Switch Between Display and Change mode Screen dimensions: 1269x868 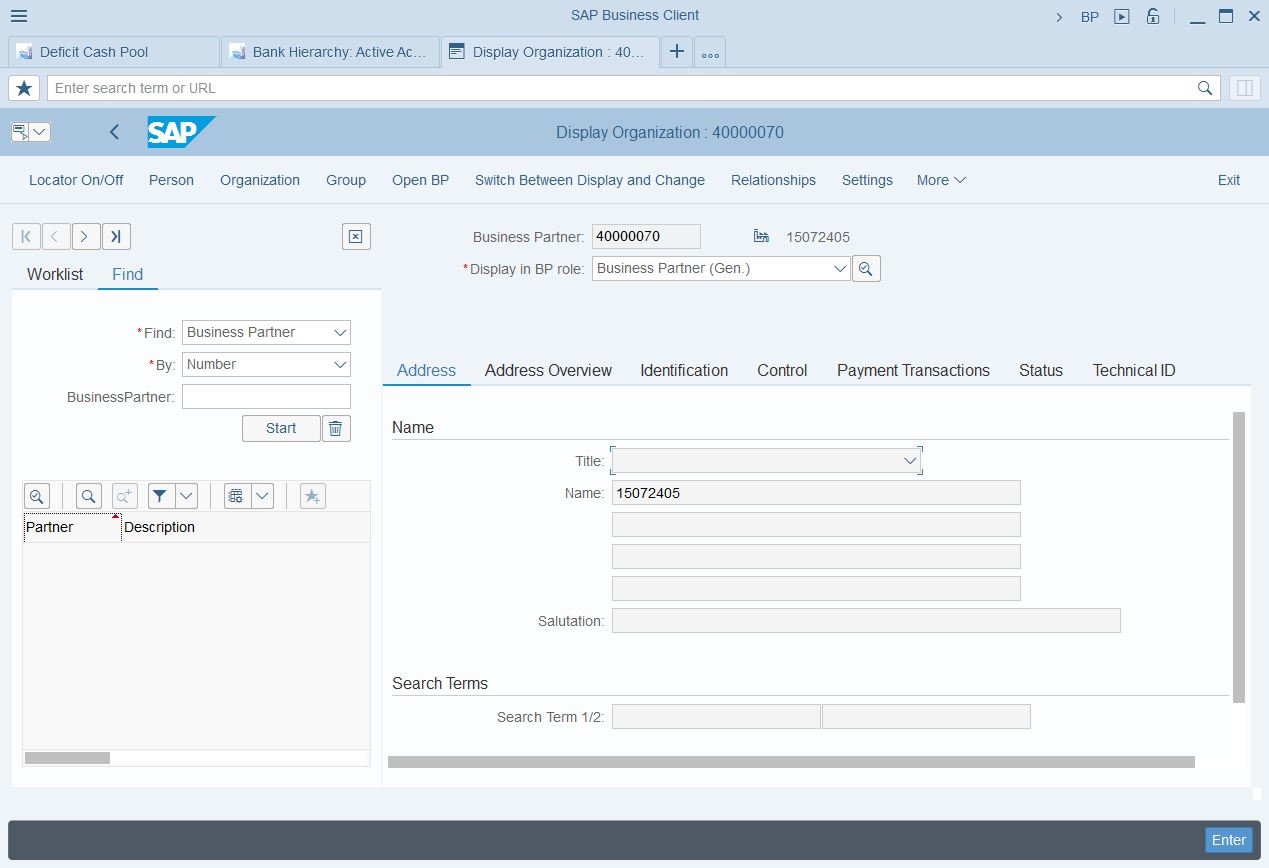590,180
